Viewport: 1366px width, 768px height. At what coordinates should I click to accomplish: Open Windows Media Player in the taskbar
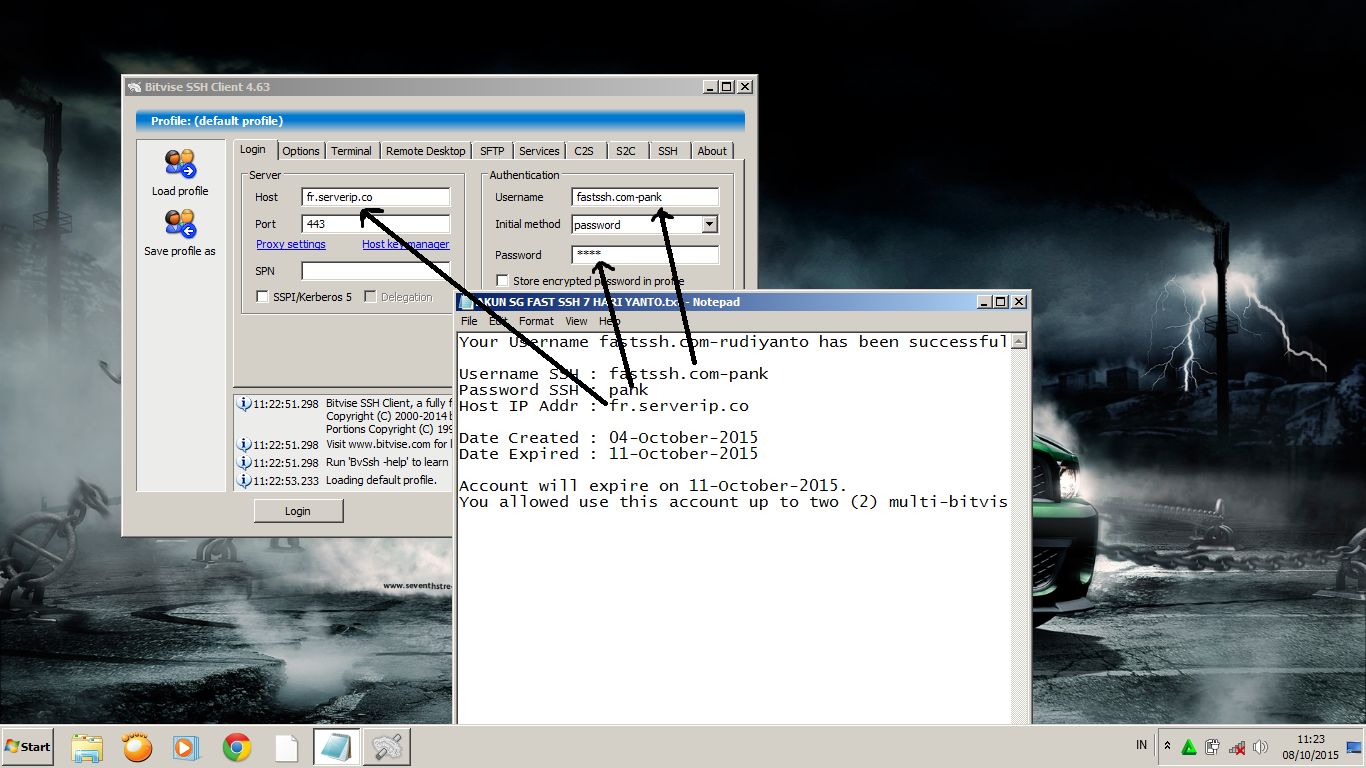coord(186,747)
